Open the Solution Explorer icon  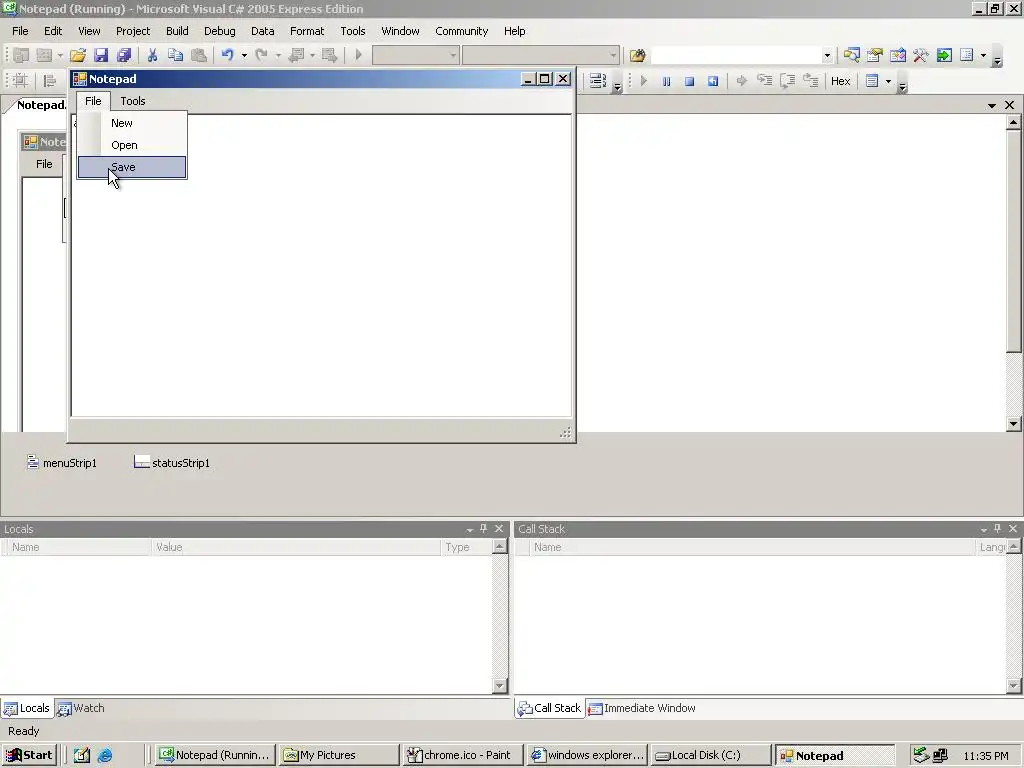tap(852, 56)
